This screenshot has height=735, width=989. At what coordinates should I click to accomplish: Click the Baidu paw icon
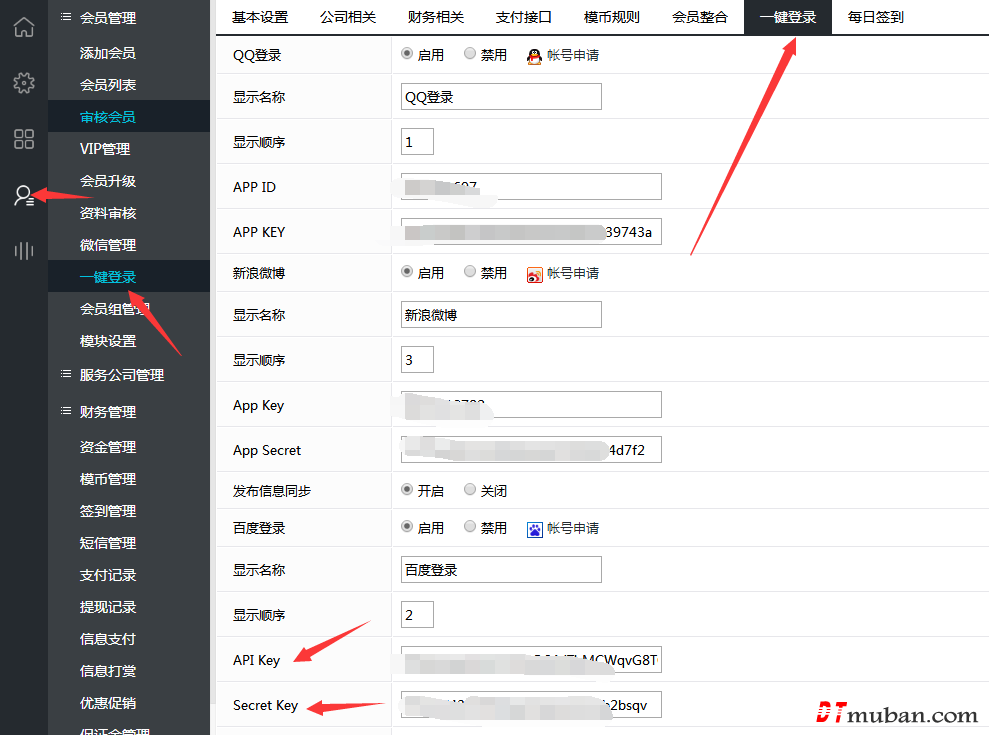coord(534,529)
